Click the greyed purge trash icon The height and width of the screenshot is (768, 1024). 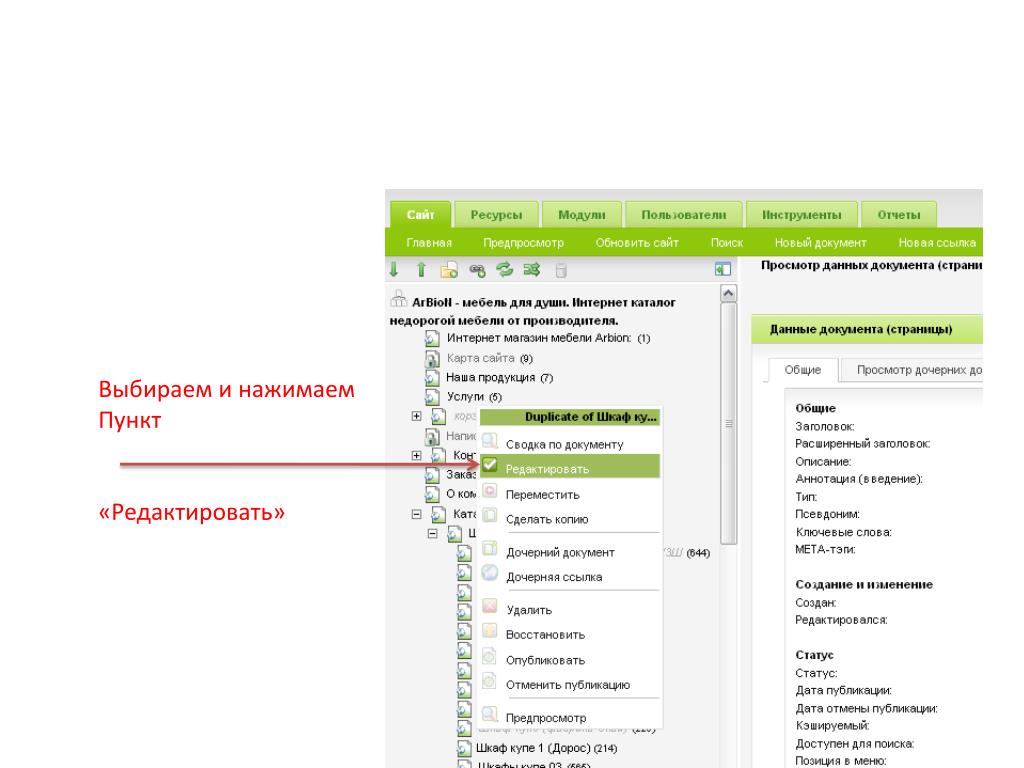pyautogui.click(x=560, y=270)
